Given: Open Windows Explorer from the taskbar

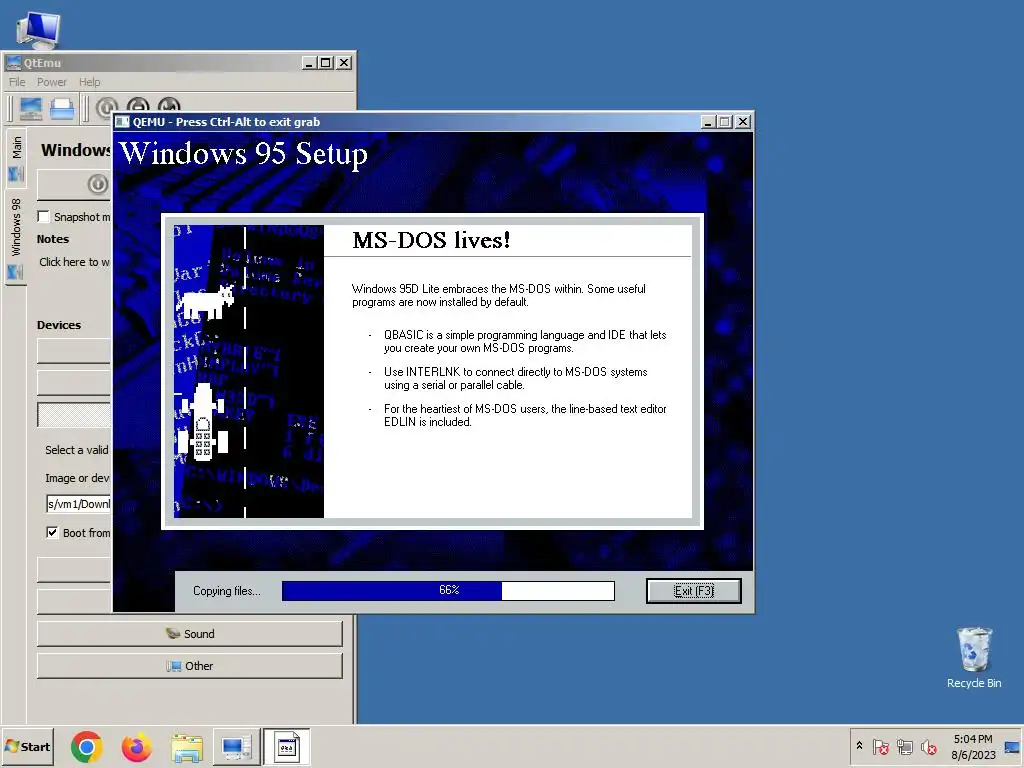Looking at the screenshot, I should pyautogui.click(x=187, y=747).
